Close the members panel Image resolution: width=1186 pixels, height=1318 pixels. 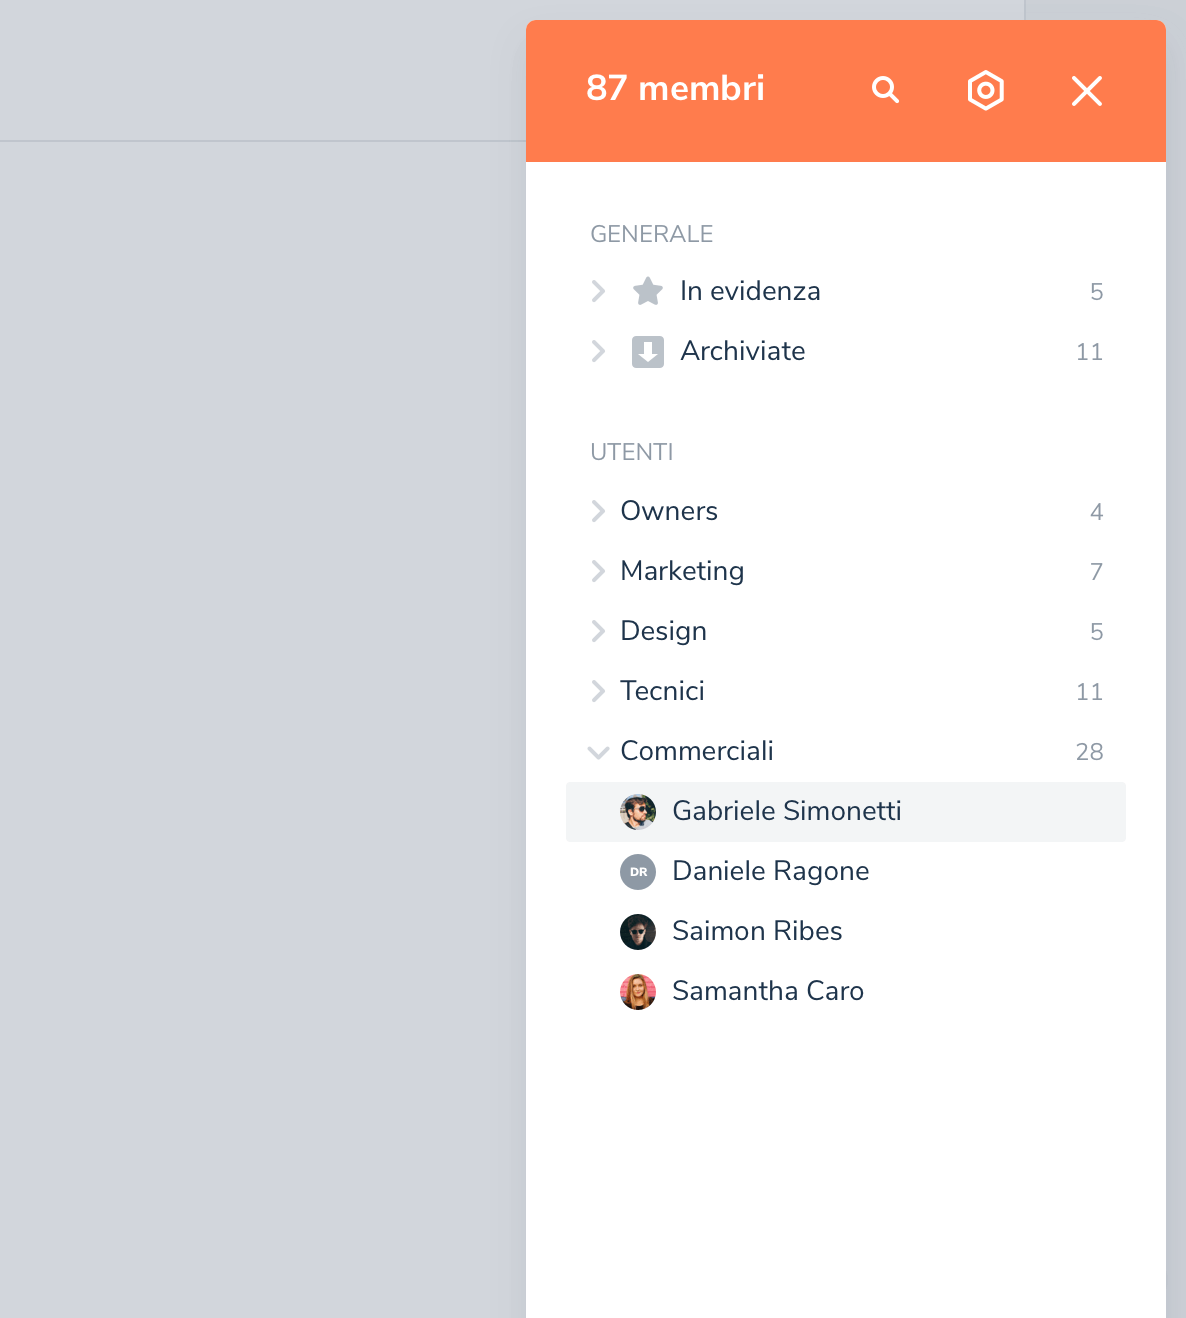click(x=1086, y=91)
